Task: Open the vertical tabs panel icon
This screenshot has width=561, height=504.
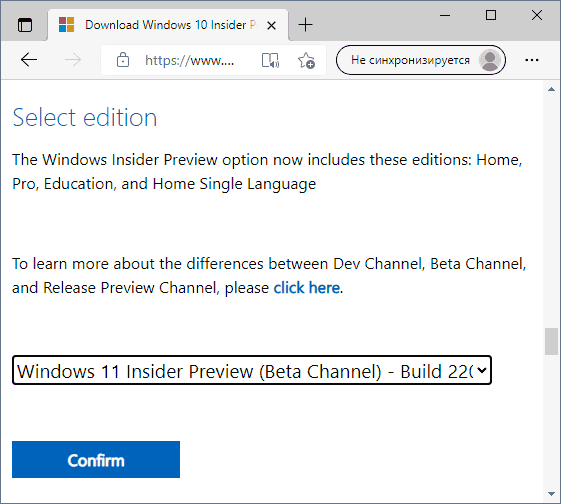Action: [25, 25]
